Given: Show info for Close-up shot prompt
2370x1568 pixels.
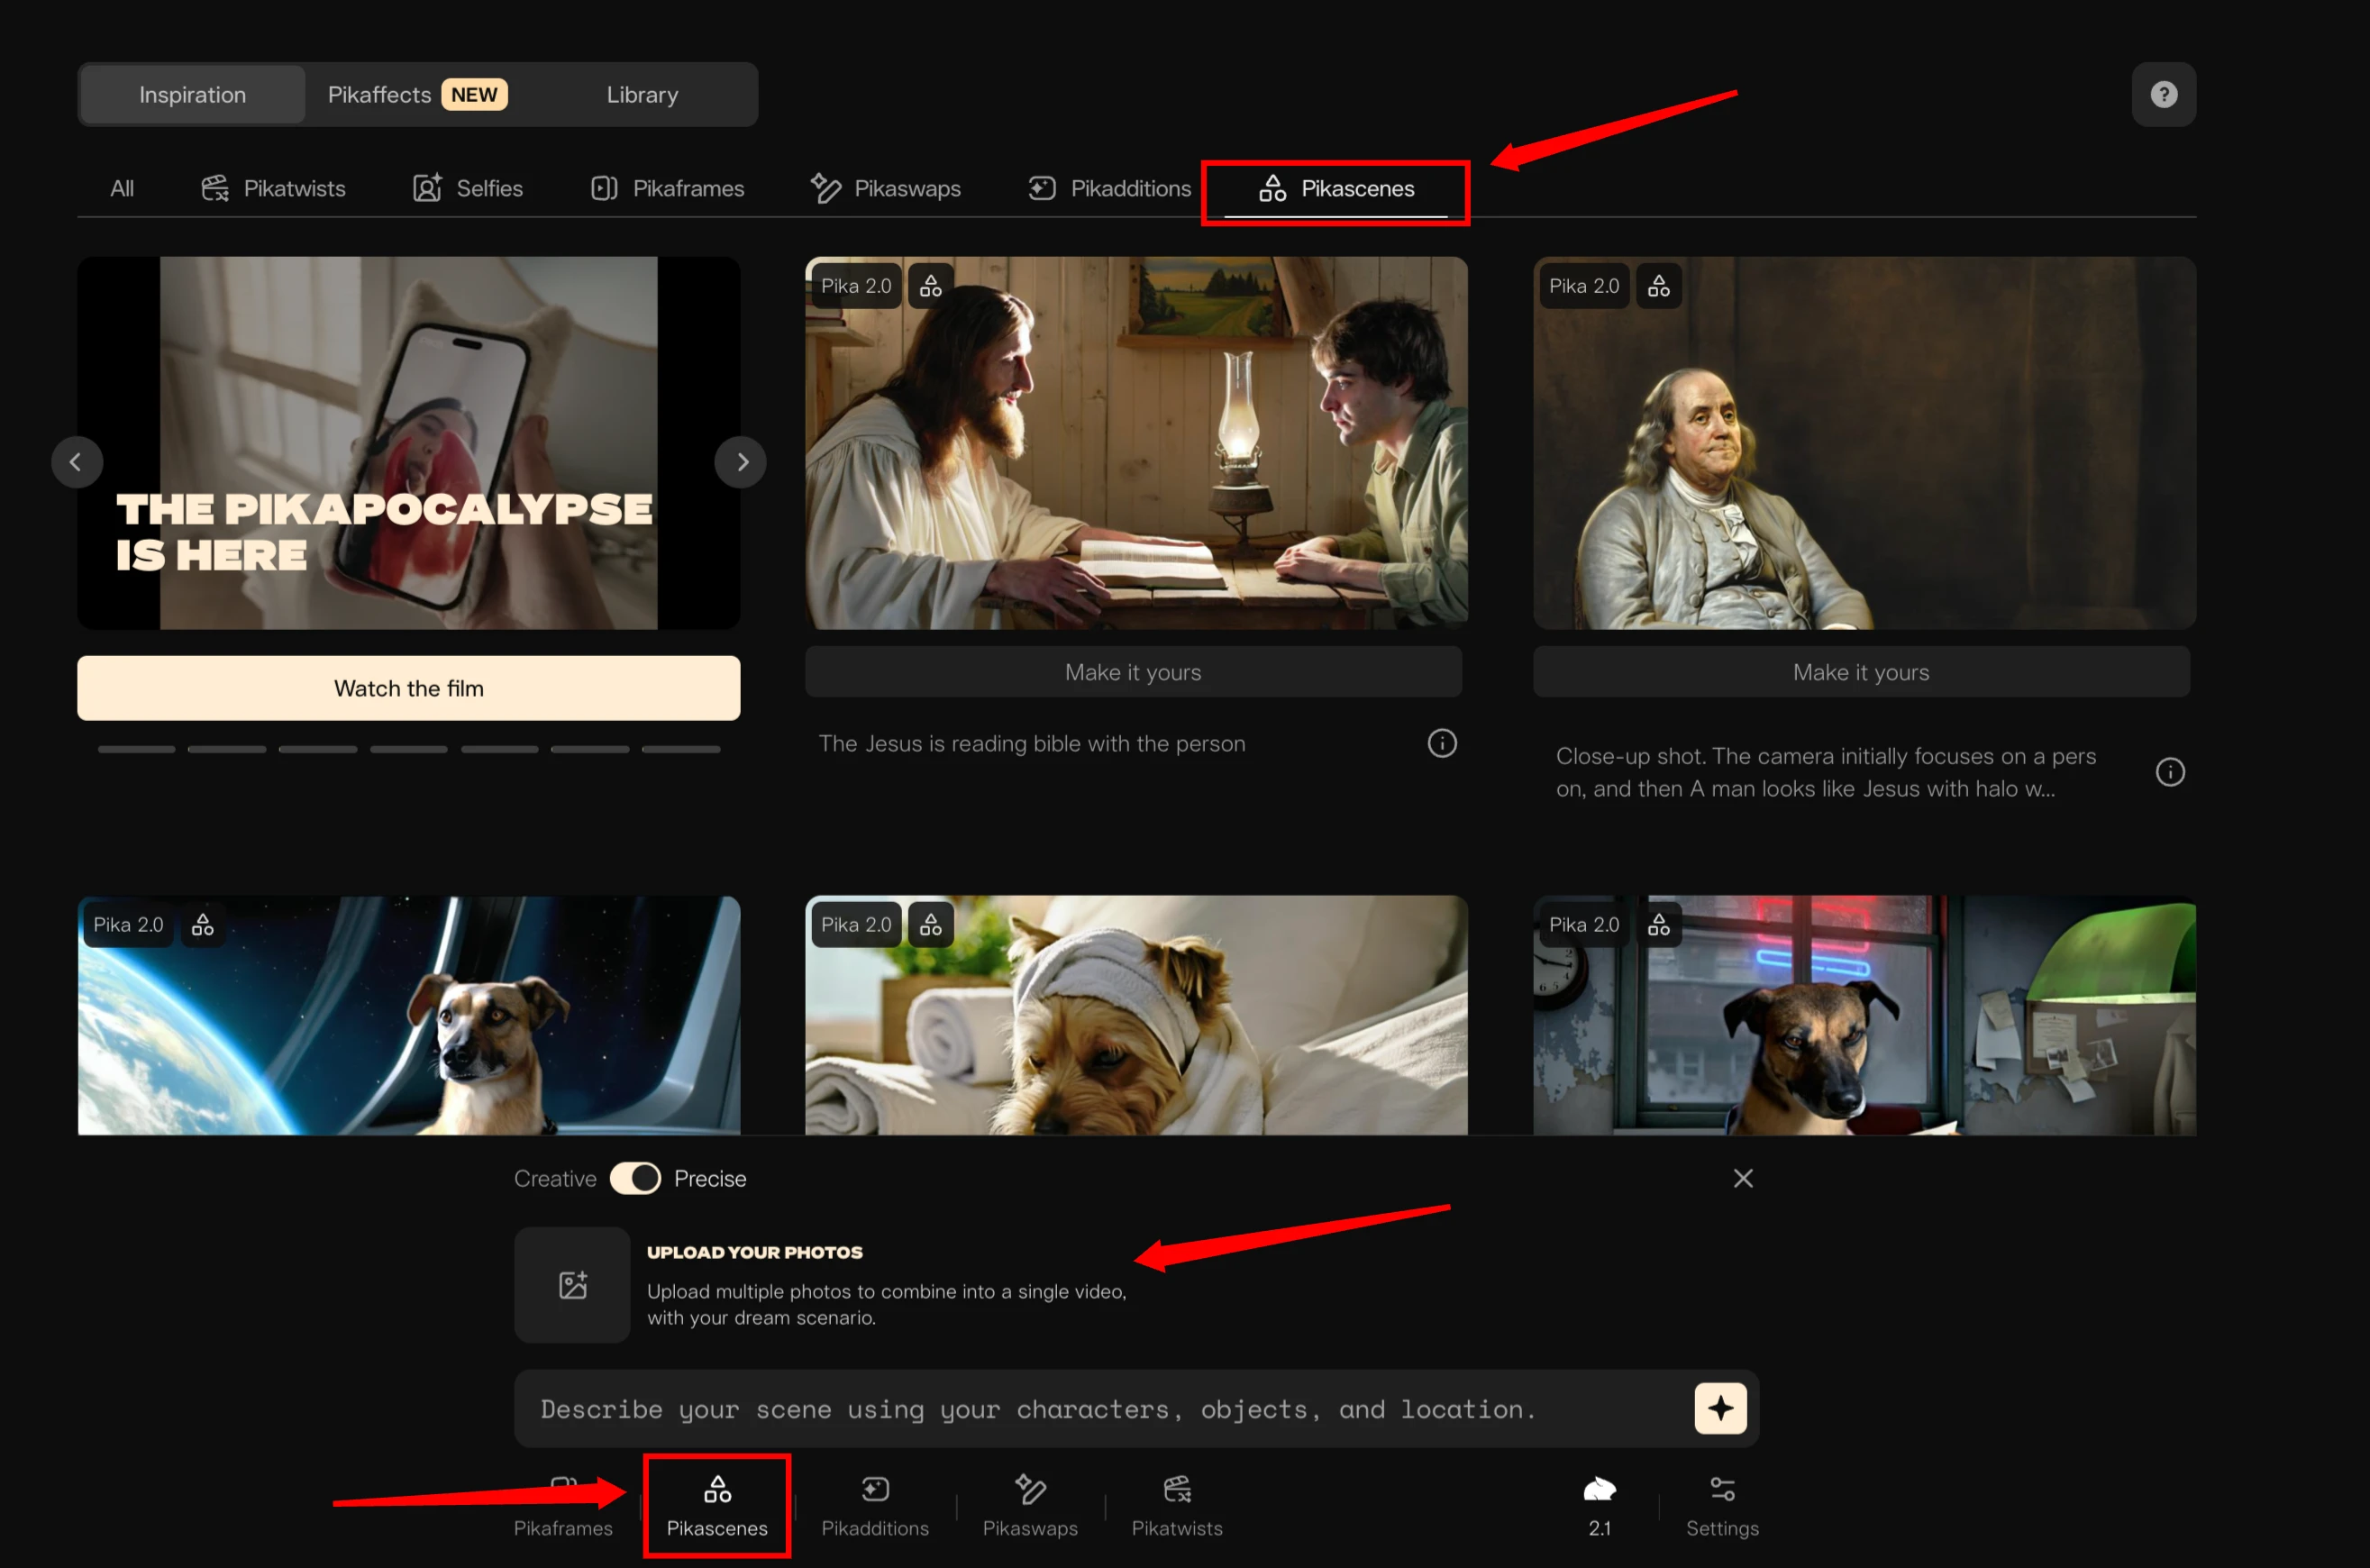Looking at the screenshot, I should pos(2169,772).
